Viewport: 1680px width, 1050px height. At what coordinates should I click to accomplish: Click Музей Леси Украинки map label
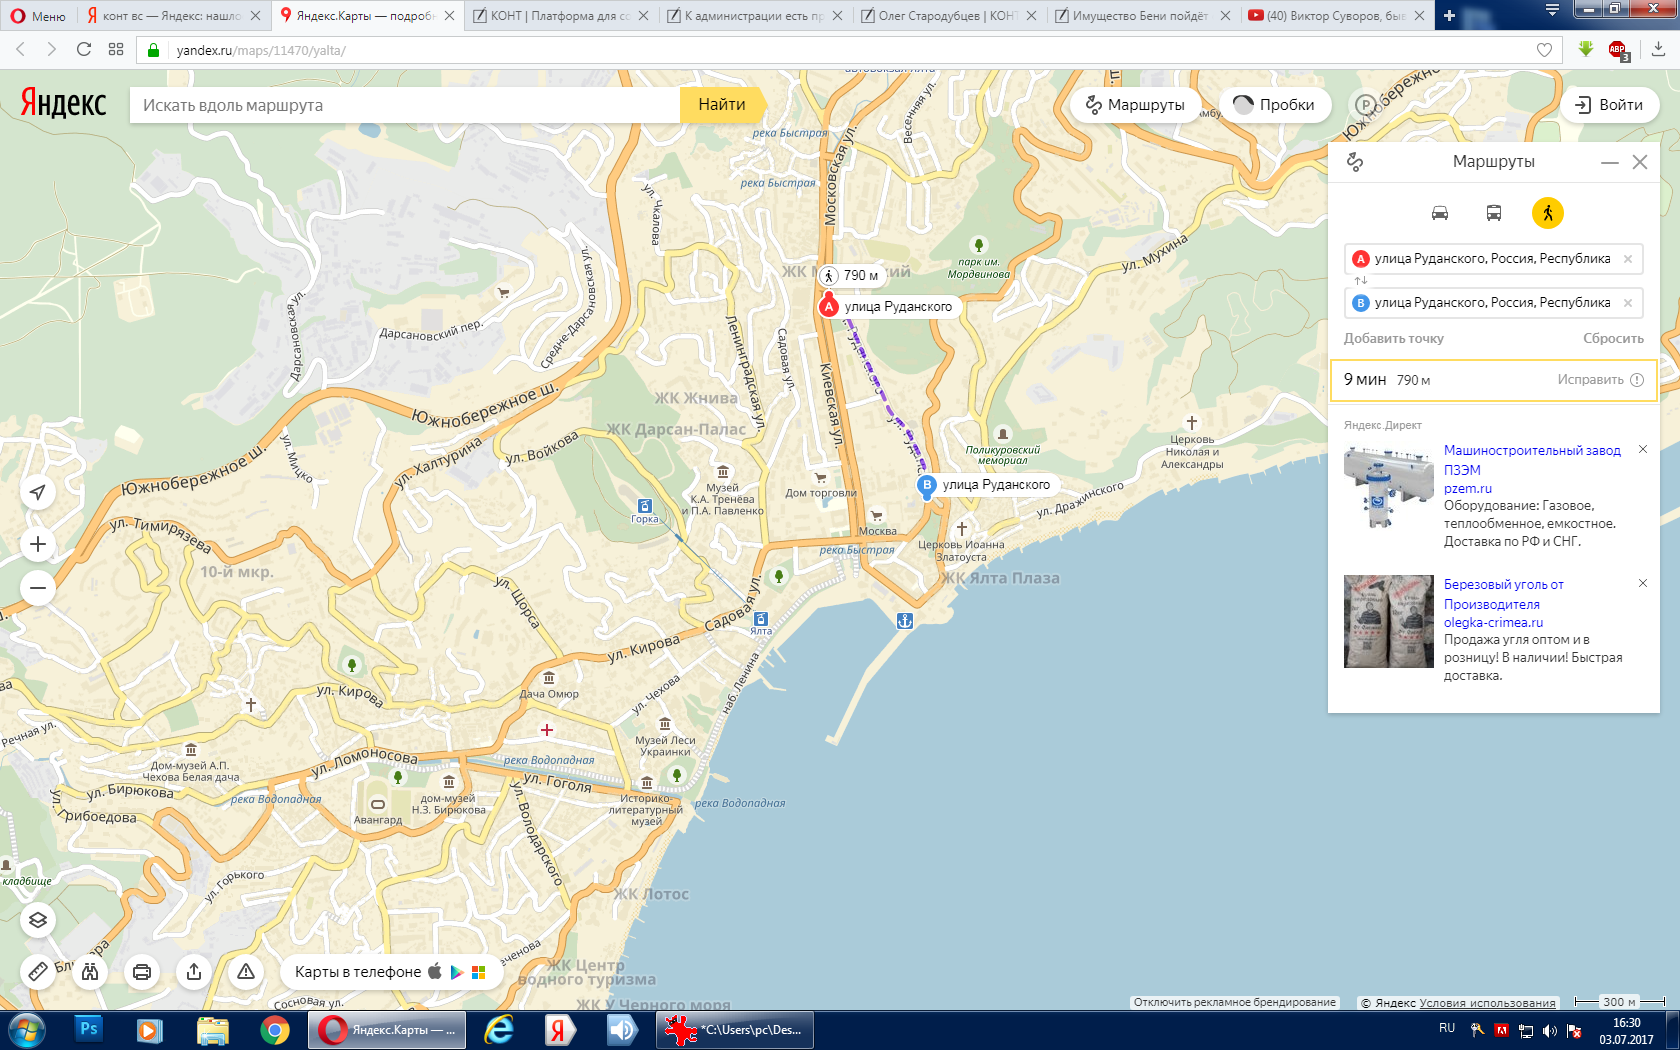pyautogui.click(x=665, y=746)
